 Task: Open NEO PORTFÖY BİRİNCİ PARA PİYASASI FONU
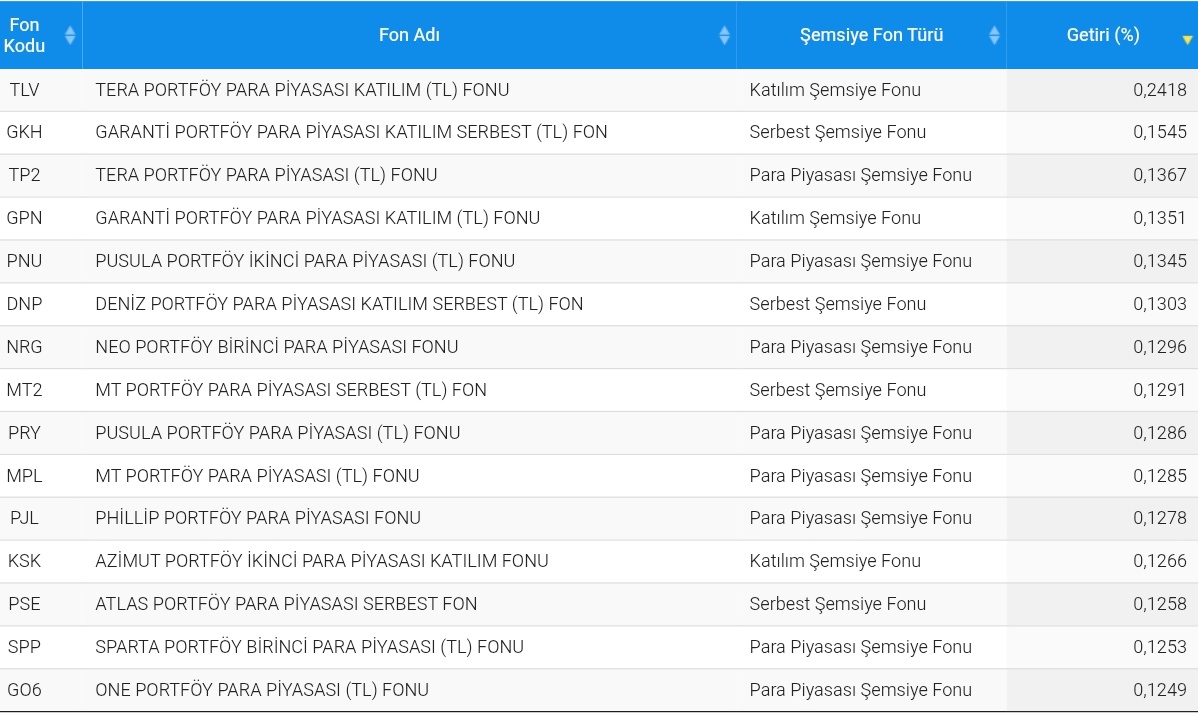[277, 347]
